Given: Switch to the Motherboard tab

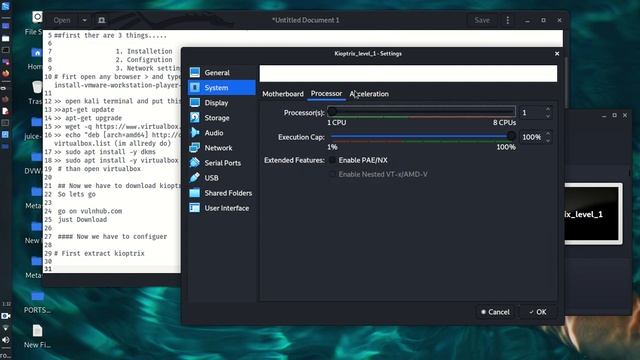Looking at the screenshot, I should click(283, 94).
